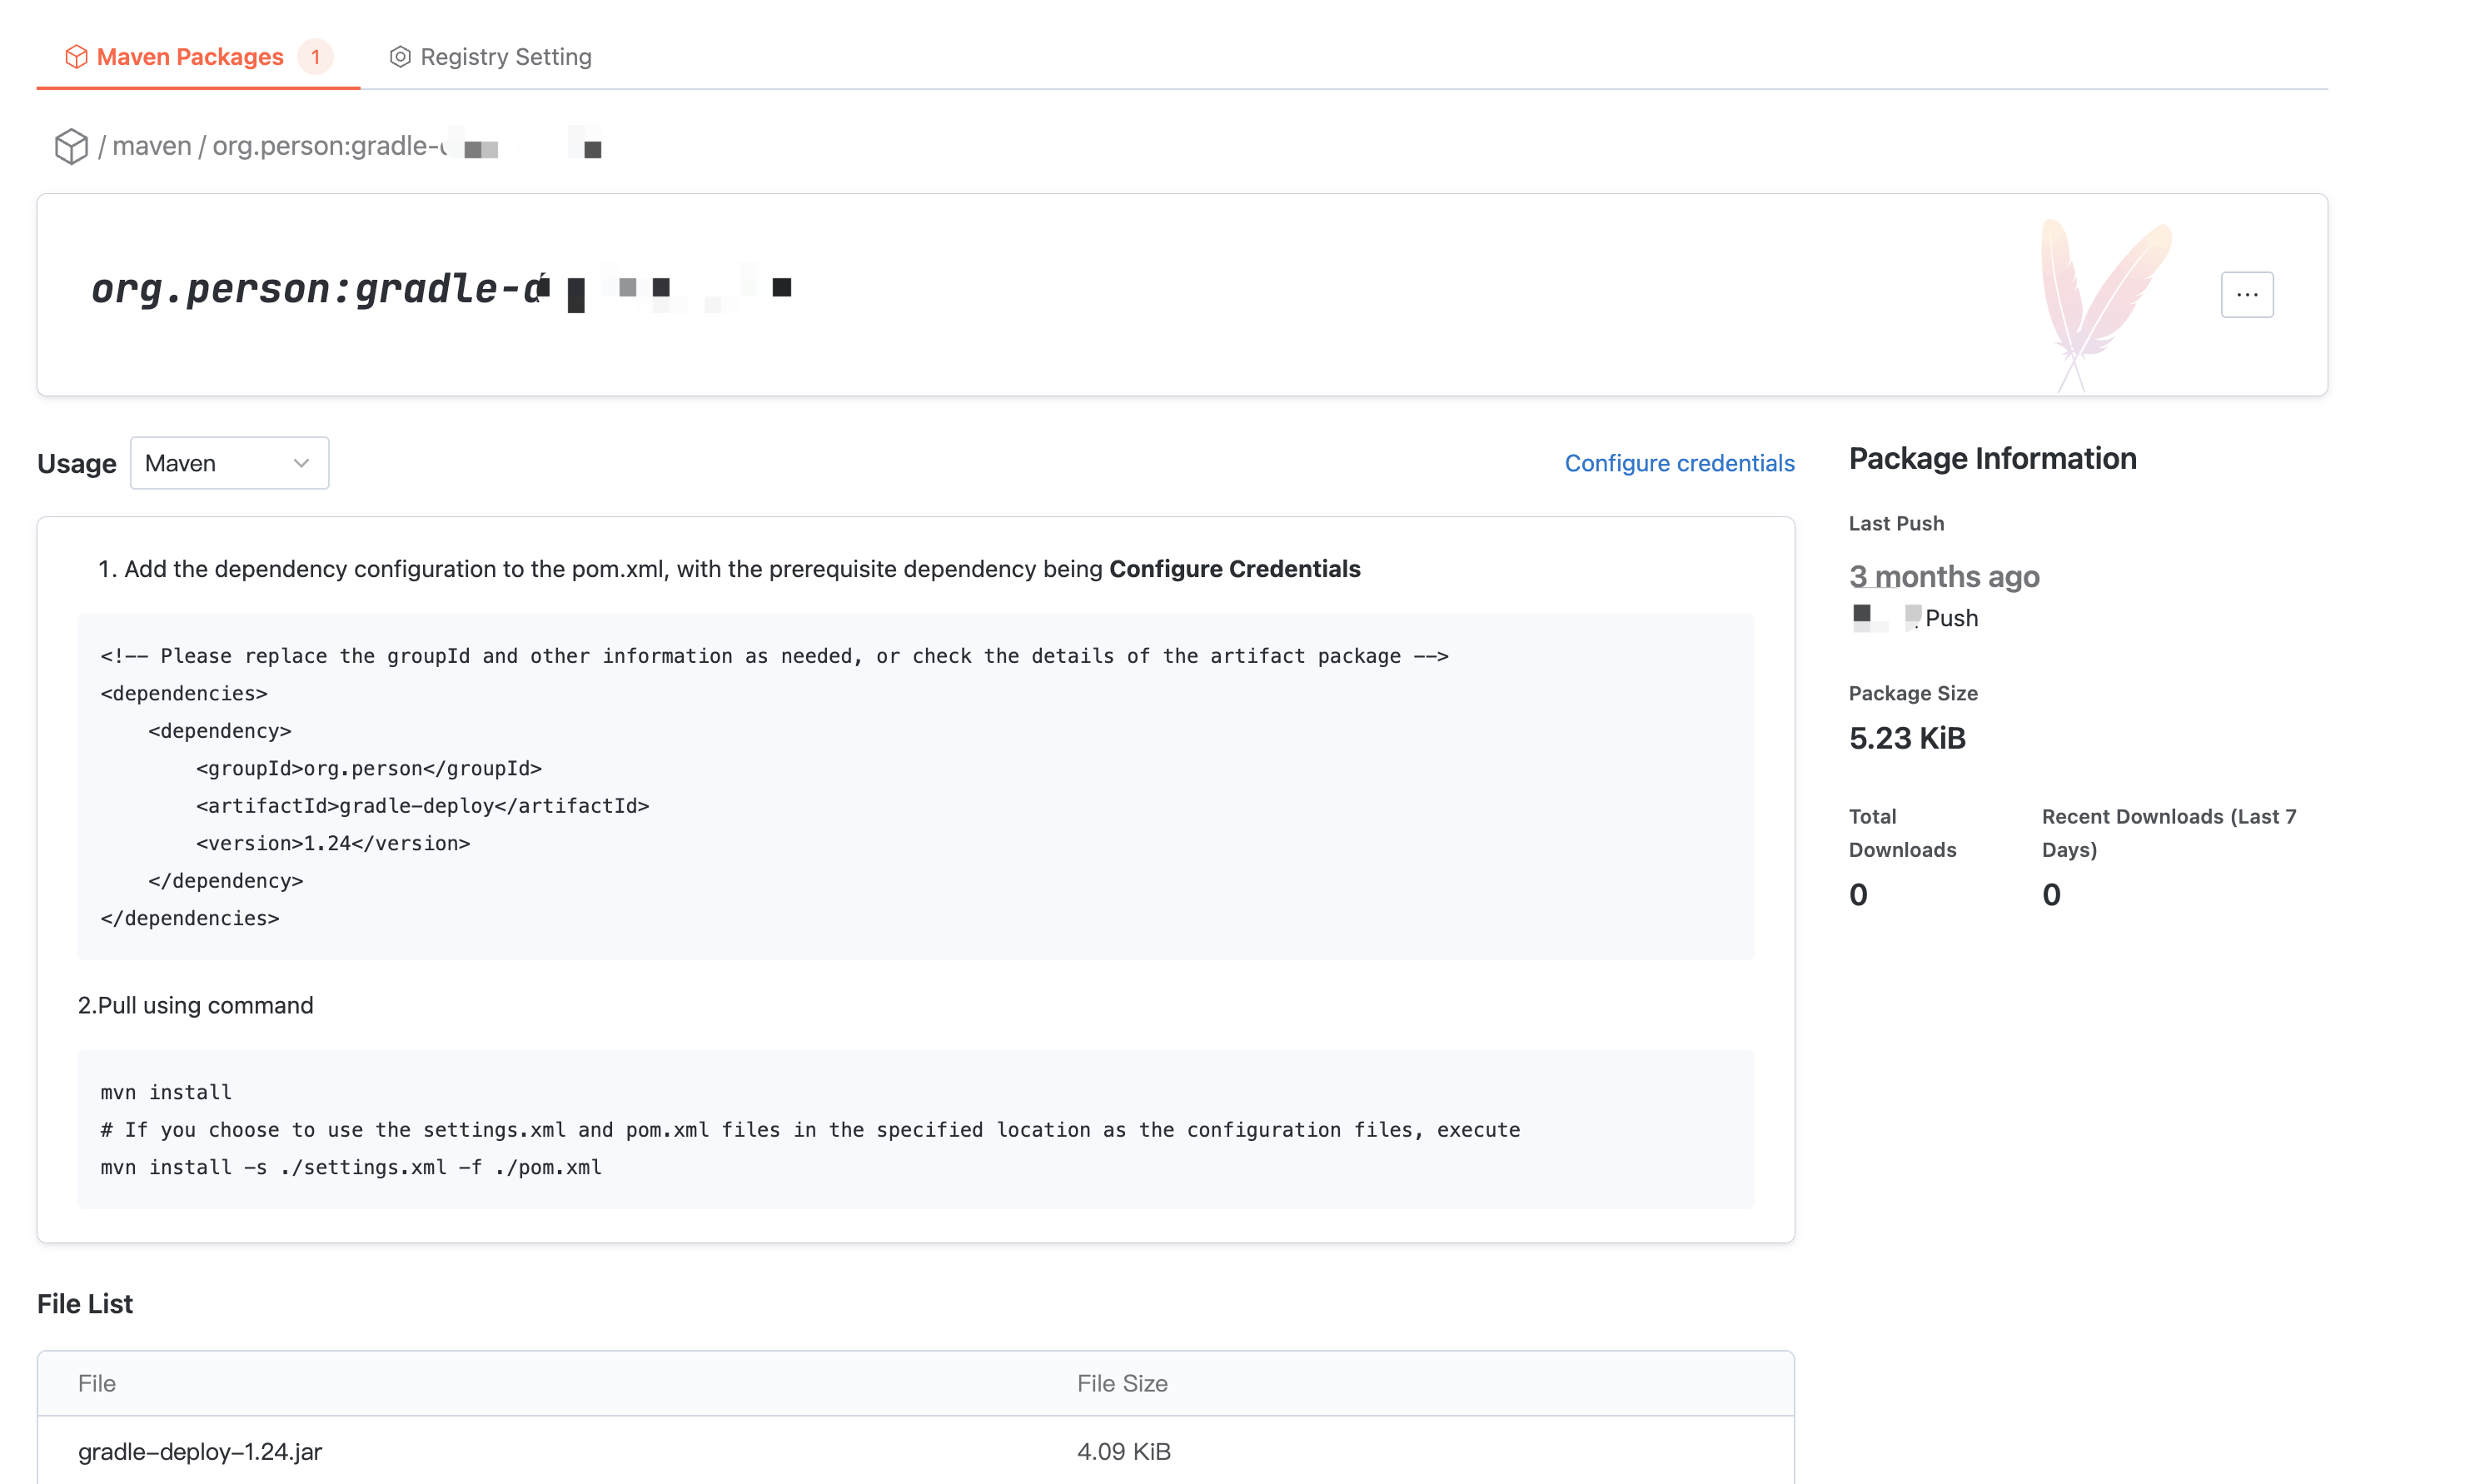Viewport: 2470px width, 1484px height.
Task: Click the File Size column header
Action: 1122,1383
